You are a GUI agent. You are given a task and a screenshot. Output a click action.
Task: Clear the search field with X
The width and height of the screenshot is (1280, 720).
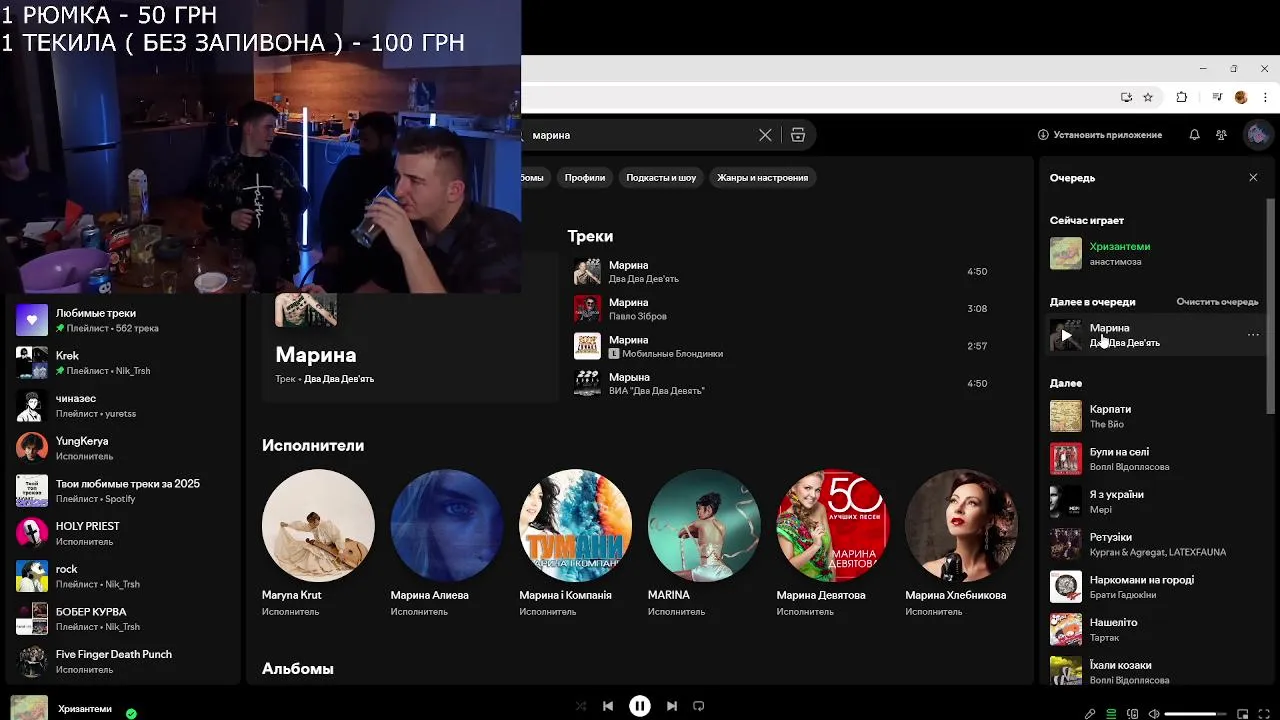pyautogui.click(x=765, y=135)
